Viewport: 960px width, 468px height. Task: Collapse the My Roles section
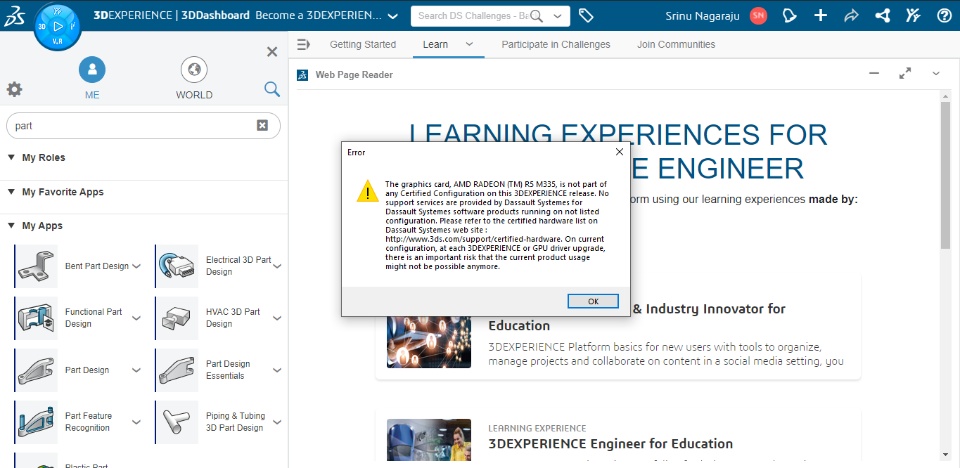pos(11,157)
